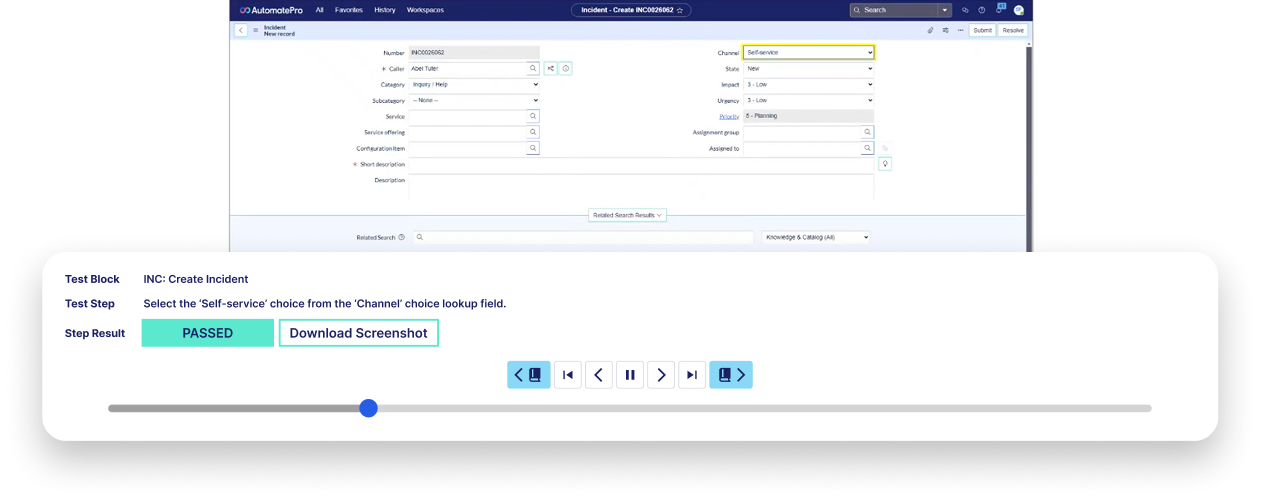Screen dimensions: 1261x501
Task: Click the blue playback progress slider handle
Action: [368, 408]
